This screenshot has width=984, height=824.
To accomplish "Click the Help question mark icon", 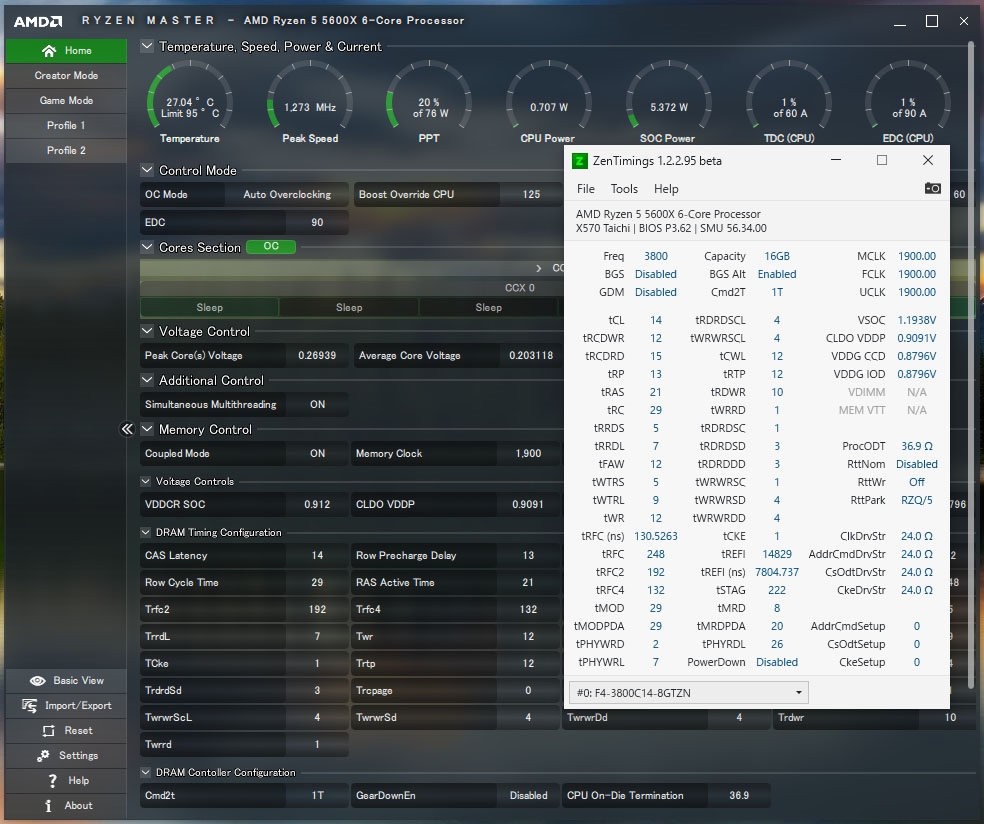I will [52, 781].
